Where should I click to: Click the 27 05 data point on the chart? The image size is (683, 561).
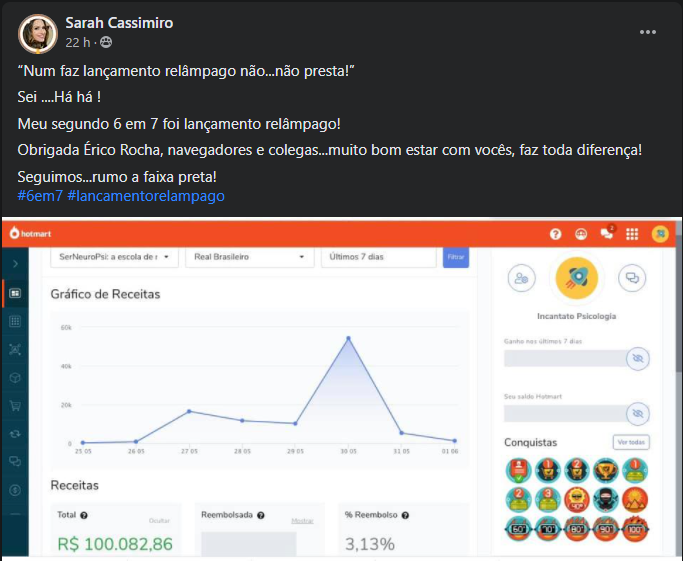pos(189,411)
